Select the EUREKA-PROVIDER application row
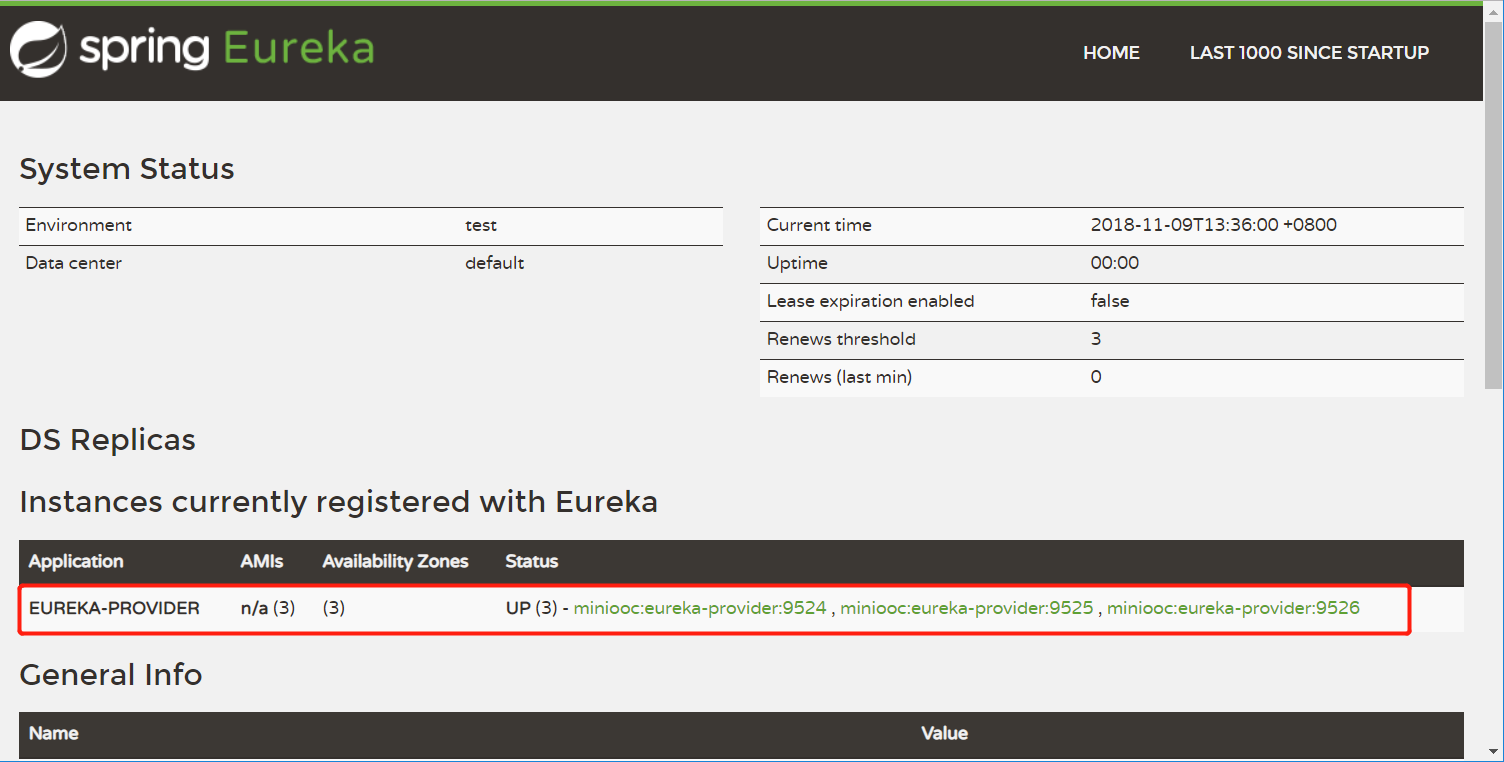The width and height of the screenshot is (1504, 762). 116,607
